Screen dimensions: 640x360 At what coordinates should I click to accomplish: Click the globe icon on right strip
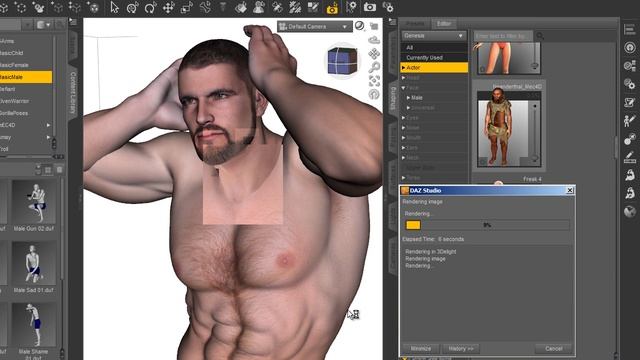tap(630, 211)
